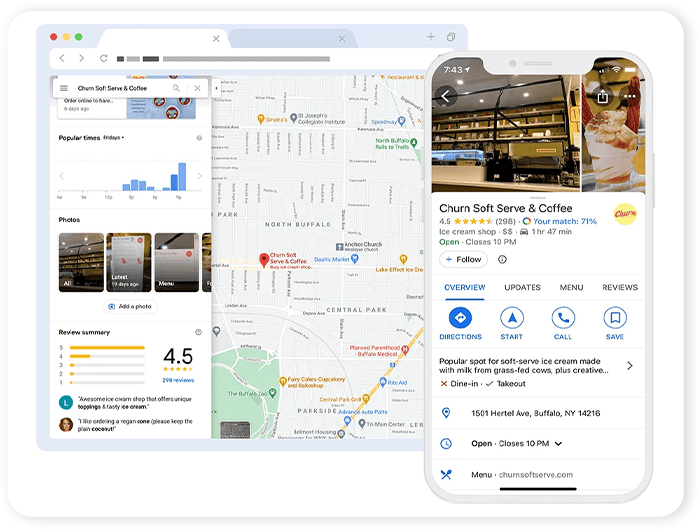Screen dimensions: 700x530
Task: Click the Churn Soft Serve red map pin
Action: click(264, 260)
